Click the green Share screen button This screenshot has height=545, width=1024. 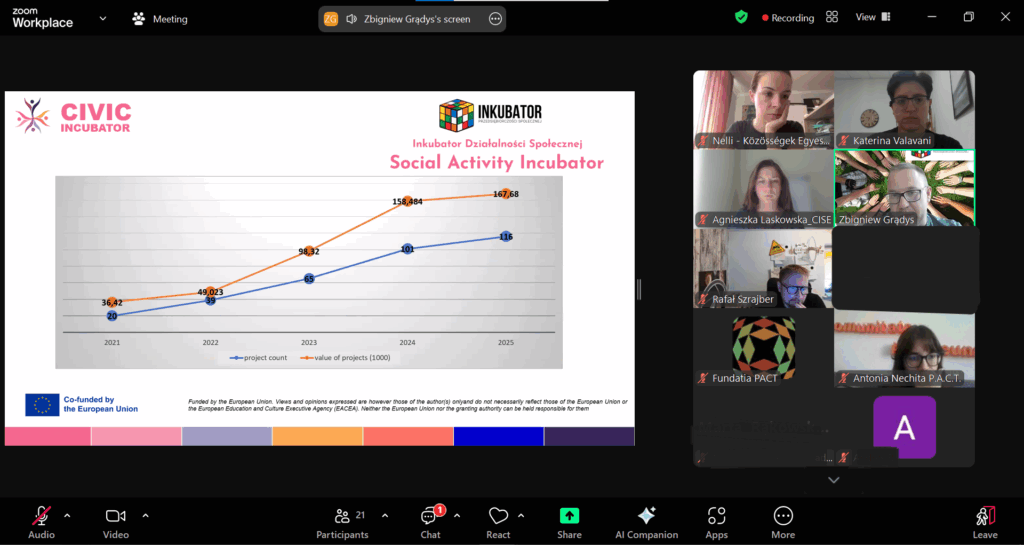pos(569,522)
